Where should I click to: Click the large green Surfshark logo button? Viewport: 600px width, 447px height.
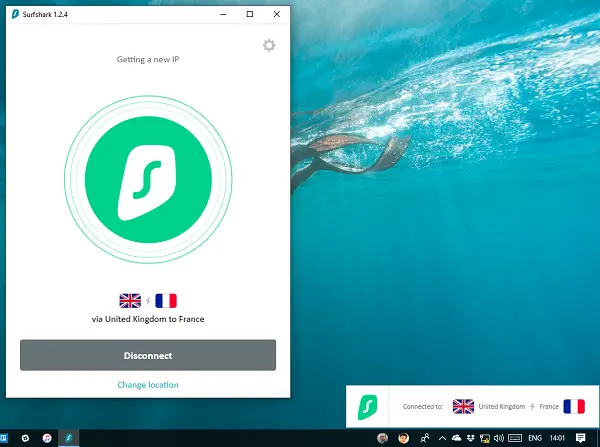tap(148, 179)
